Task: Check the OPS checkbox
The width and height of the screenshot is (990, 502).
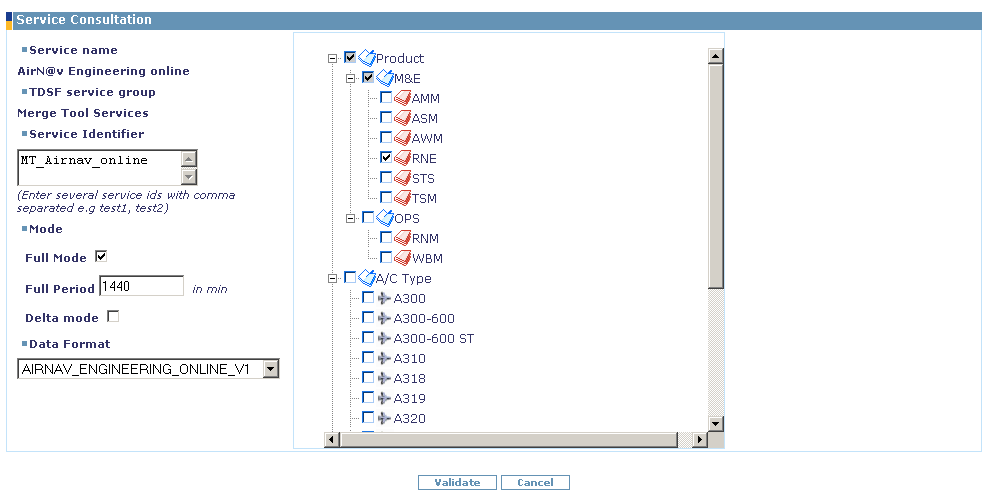Action: [368, 217]
